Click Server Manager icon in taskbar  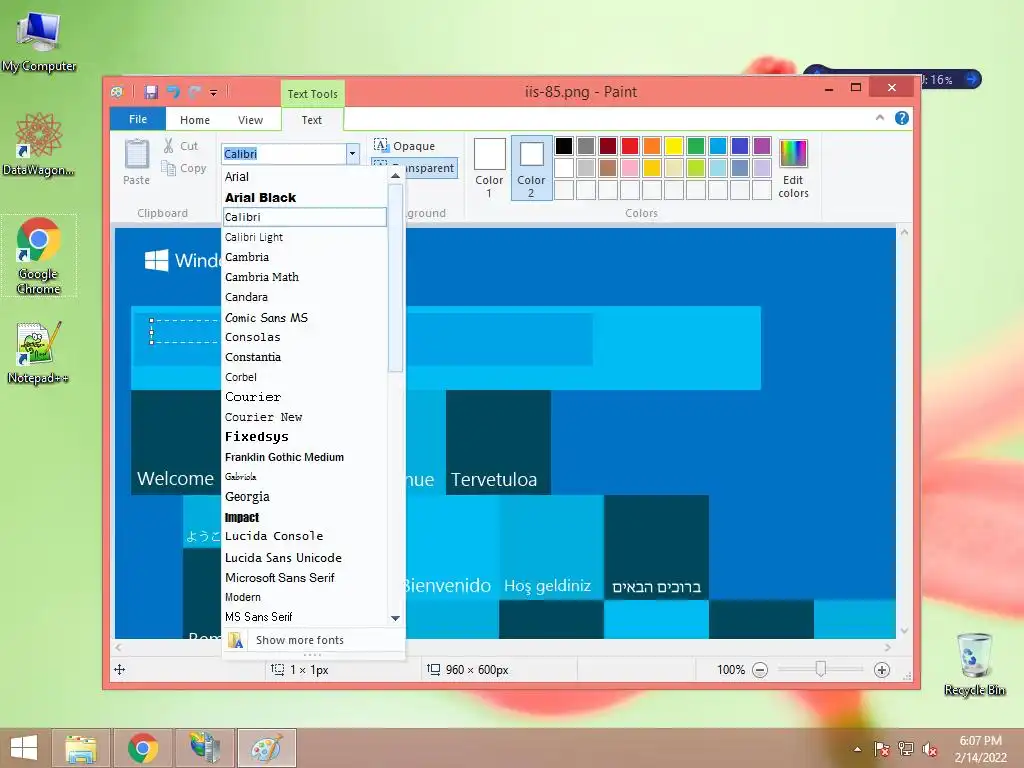(204, 748)
